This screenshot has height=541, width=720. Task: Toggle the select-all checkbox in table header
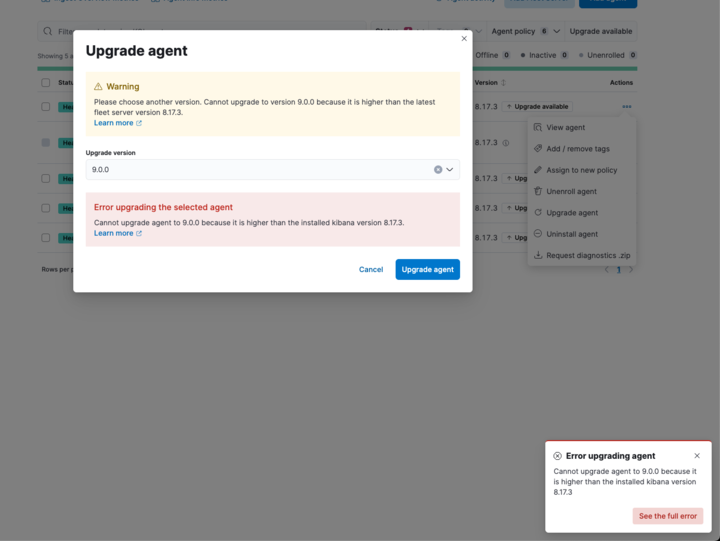click(x=45, y=83)
